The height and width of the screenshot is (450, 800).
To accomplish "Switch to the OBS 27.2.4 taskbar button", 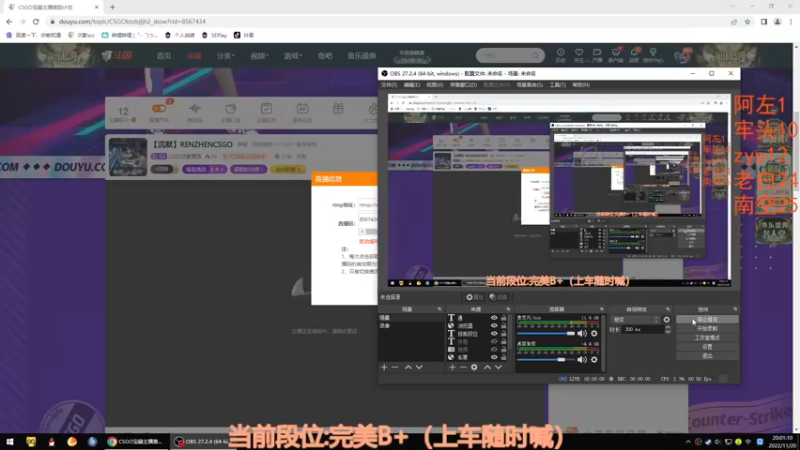I will [201, 441].
